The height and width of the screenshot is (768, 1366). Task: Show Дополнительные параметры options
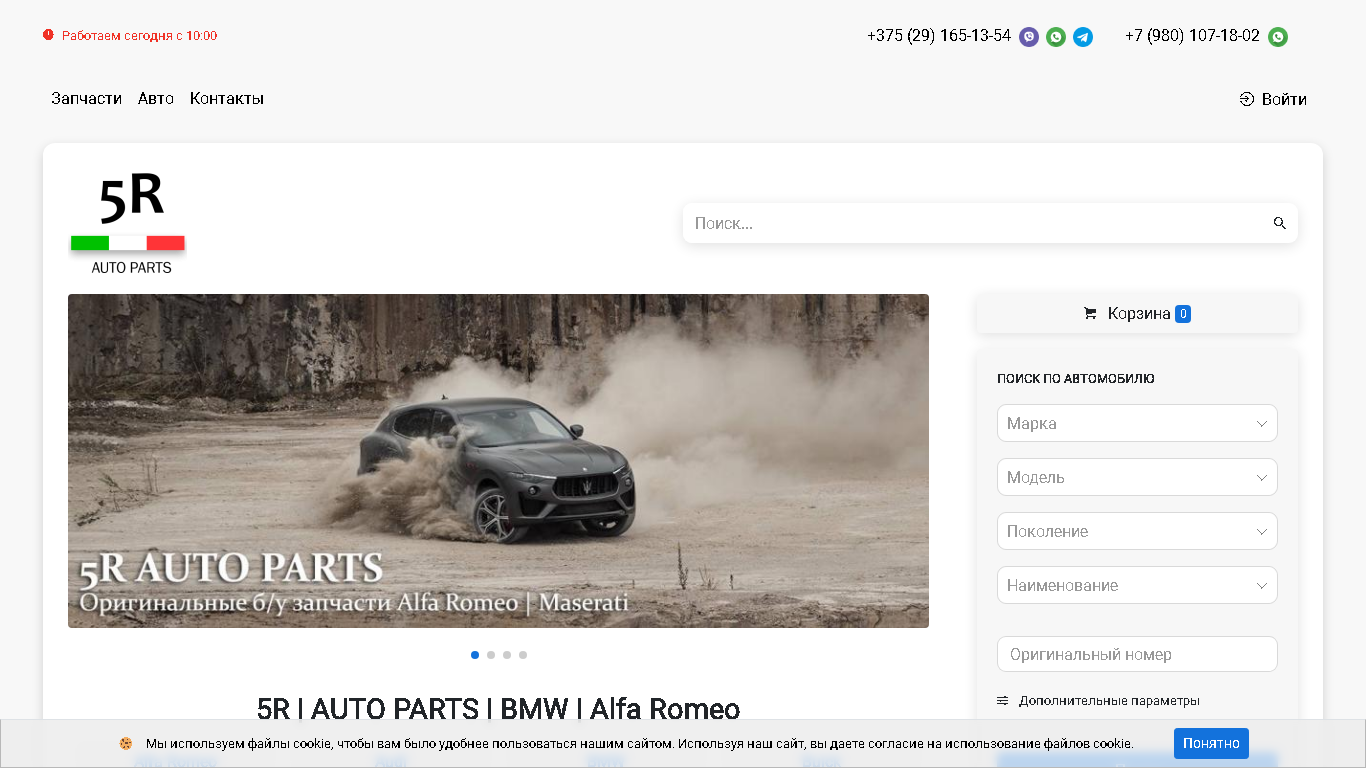click(x=1109, y=701)
